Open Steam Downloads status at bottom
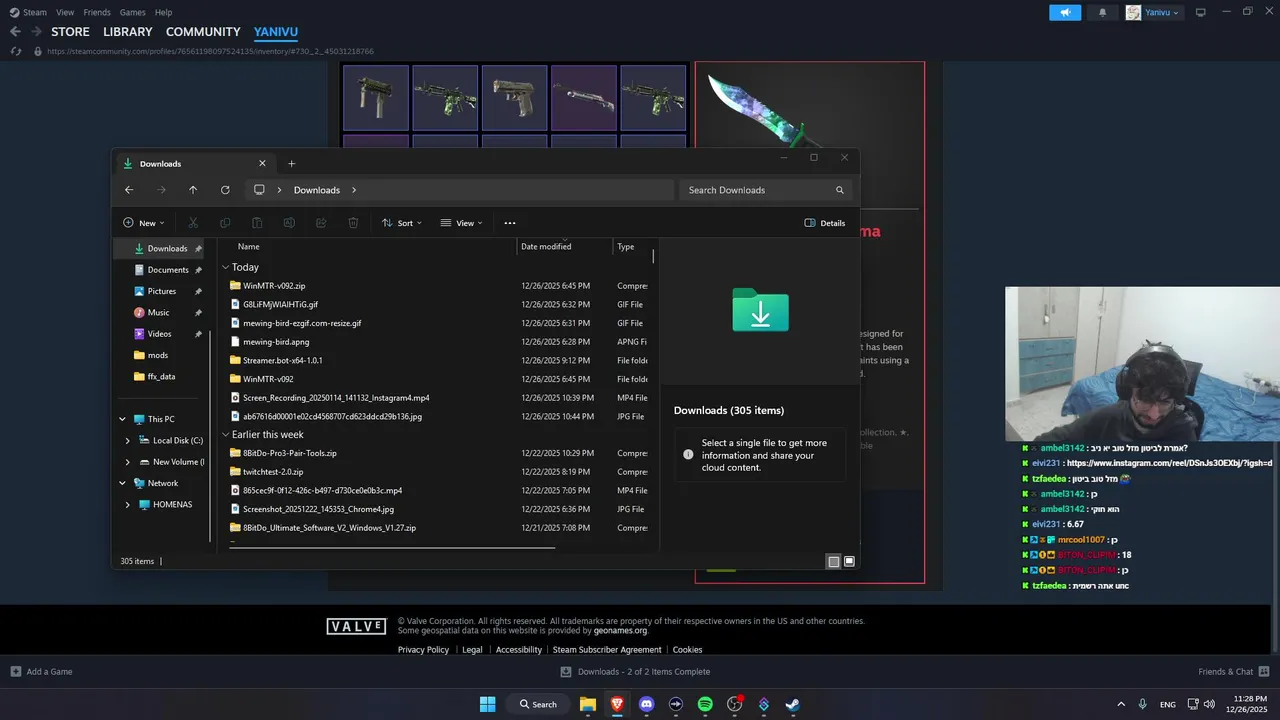Screen dimensions: 1280x720 click(x=635, y=672)
